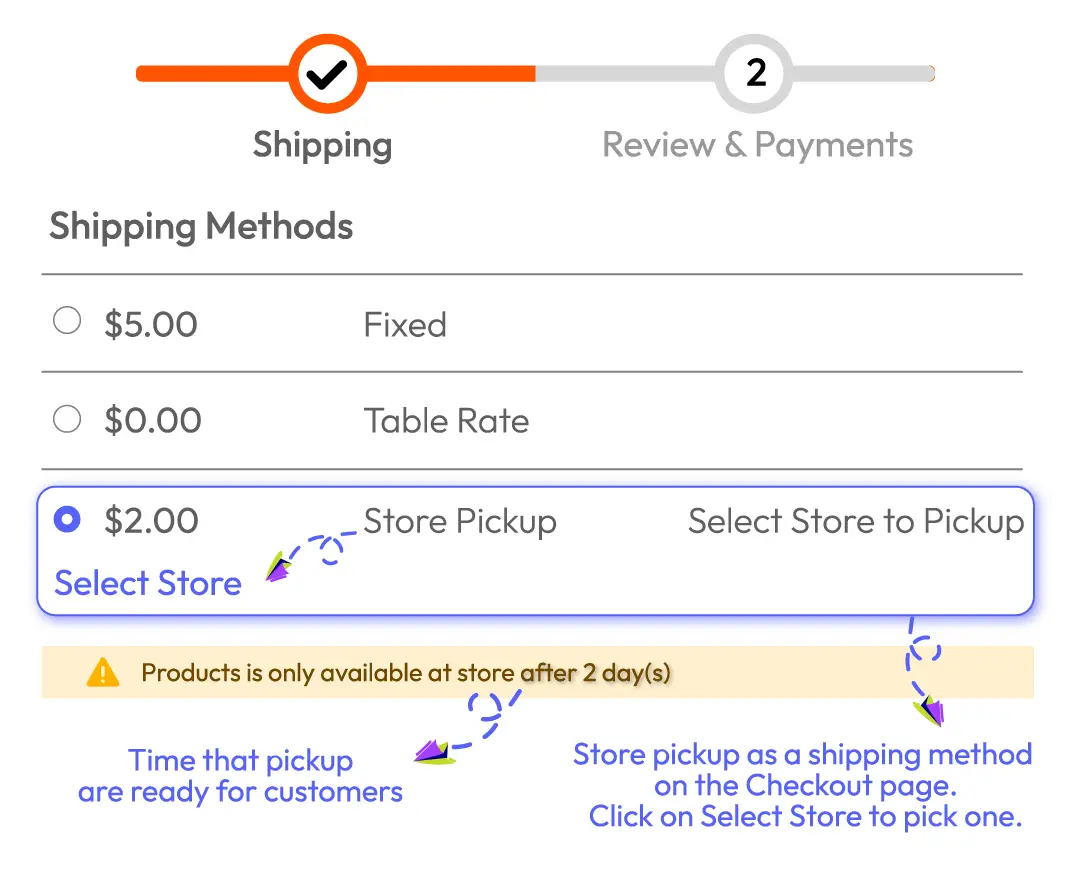1068x871 pixels.
Task: Click the Shipping step label
Action: click(322, 146)
